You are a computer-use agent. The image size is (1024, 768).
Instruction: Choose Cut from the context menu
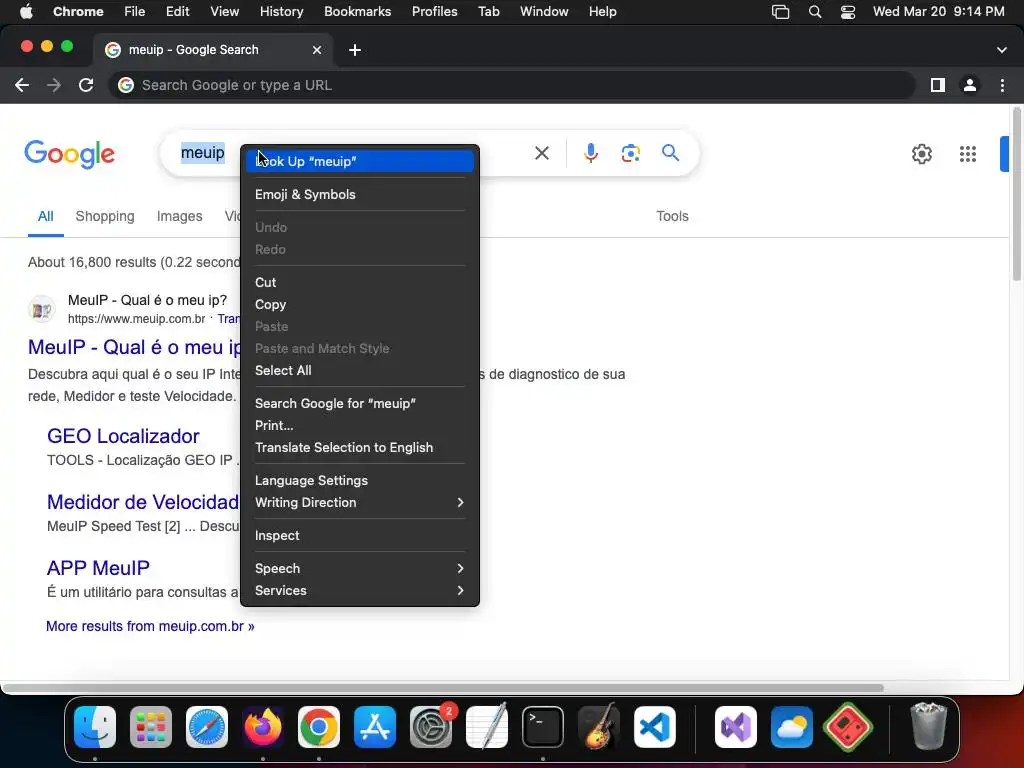(x=360, y=282)
